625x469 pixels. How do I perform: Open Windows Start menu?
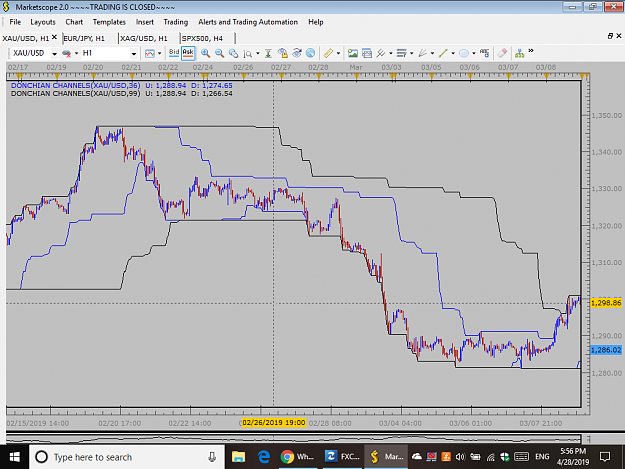pos(14,457)
